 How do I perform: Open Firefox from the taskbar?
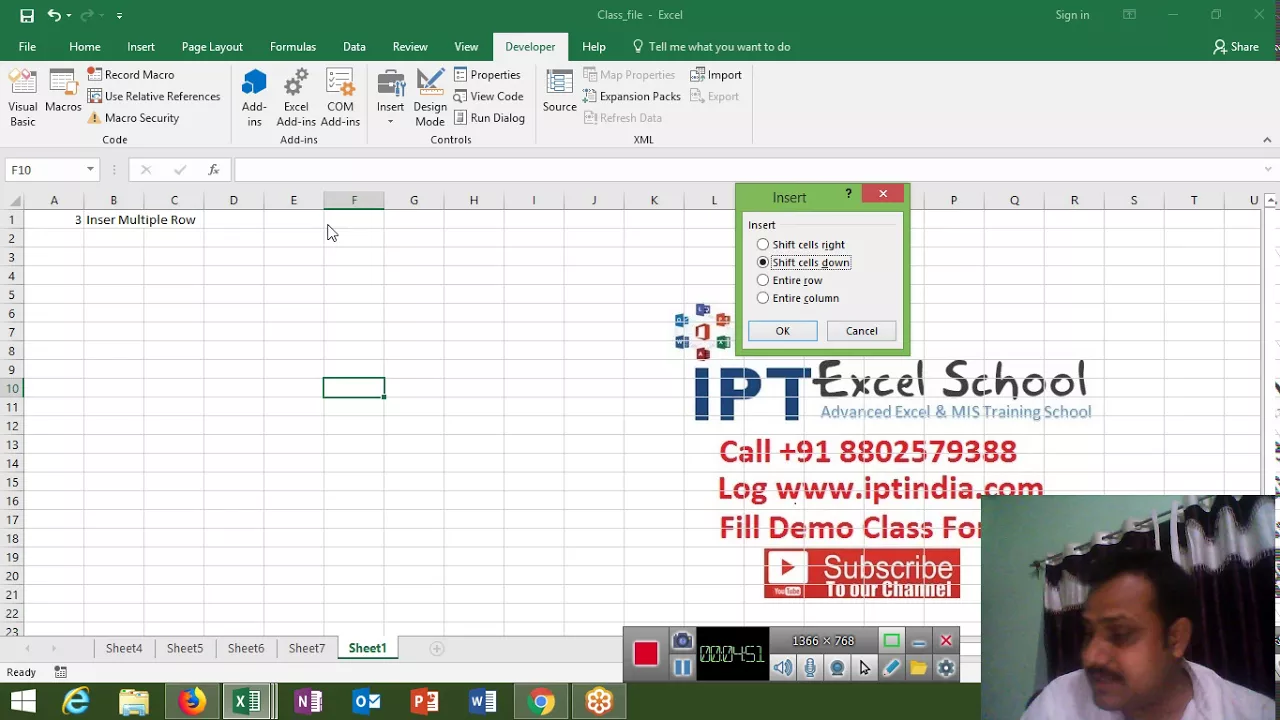192,702
